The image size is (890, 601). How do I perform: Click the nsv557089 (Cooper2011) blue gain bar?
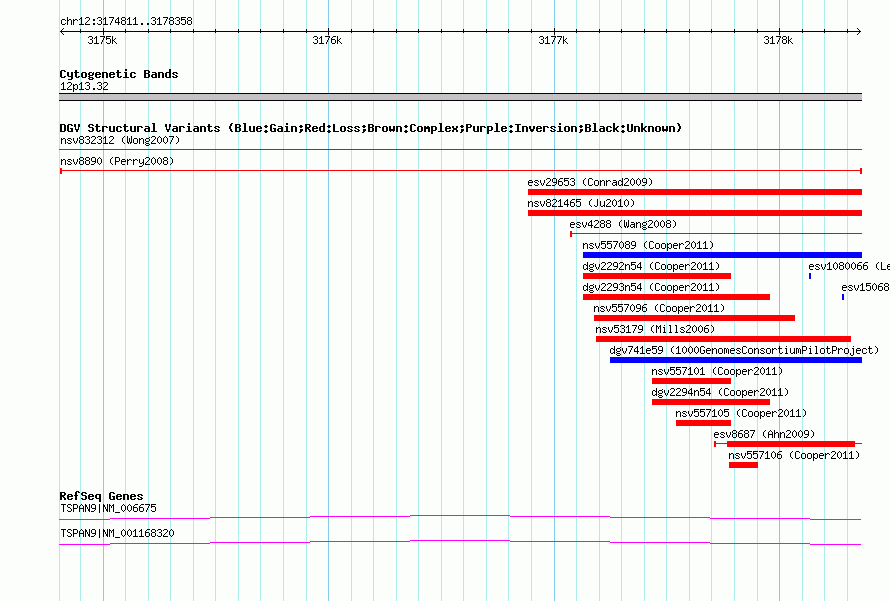[722, 255]
